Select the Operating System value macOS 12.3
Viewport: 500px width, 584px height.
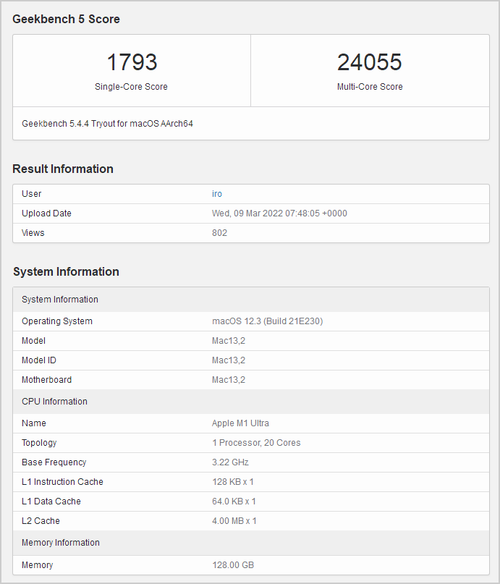(x=267, y=321)
